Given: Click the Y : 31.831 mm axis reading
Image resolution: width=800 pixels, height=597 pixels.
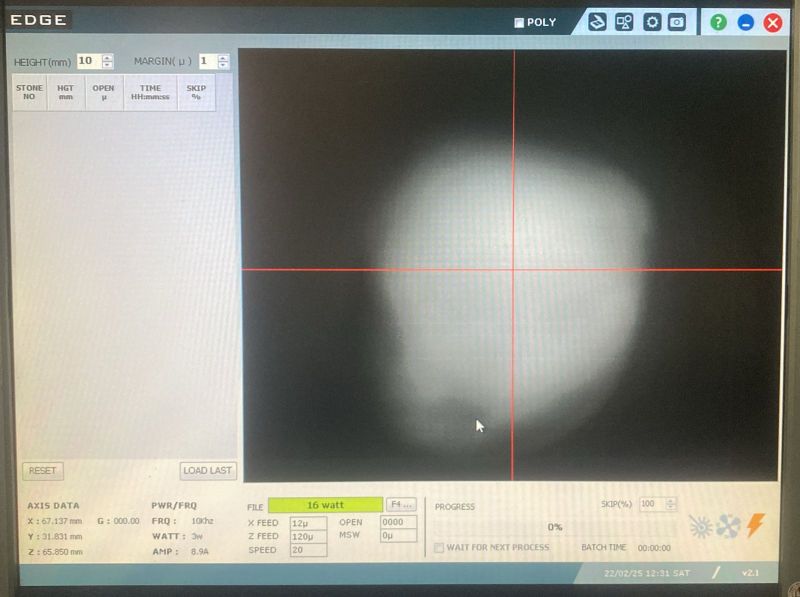Looking at the screenshot, I should [x=55, y=536].
